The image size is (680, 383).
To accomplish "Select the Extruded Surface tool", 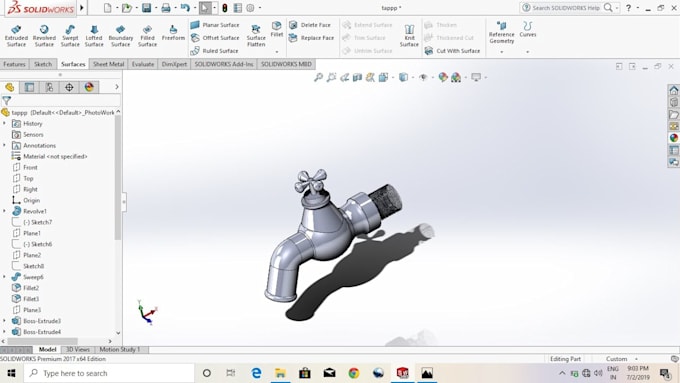I will (x=16, y=36).
